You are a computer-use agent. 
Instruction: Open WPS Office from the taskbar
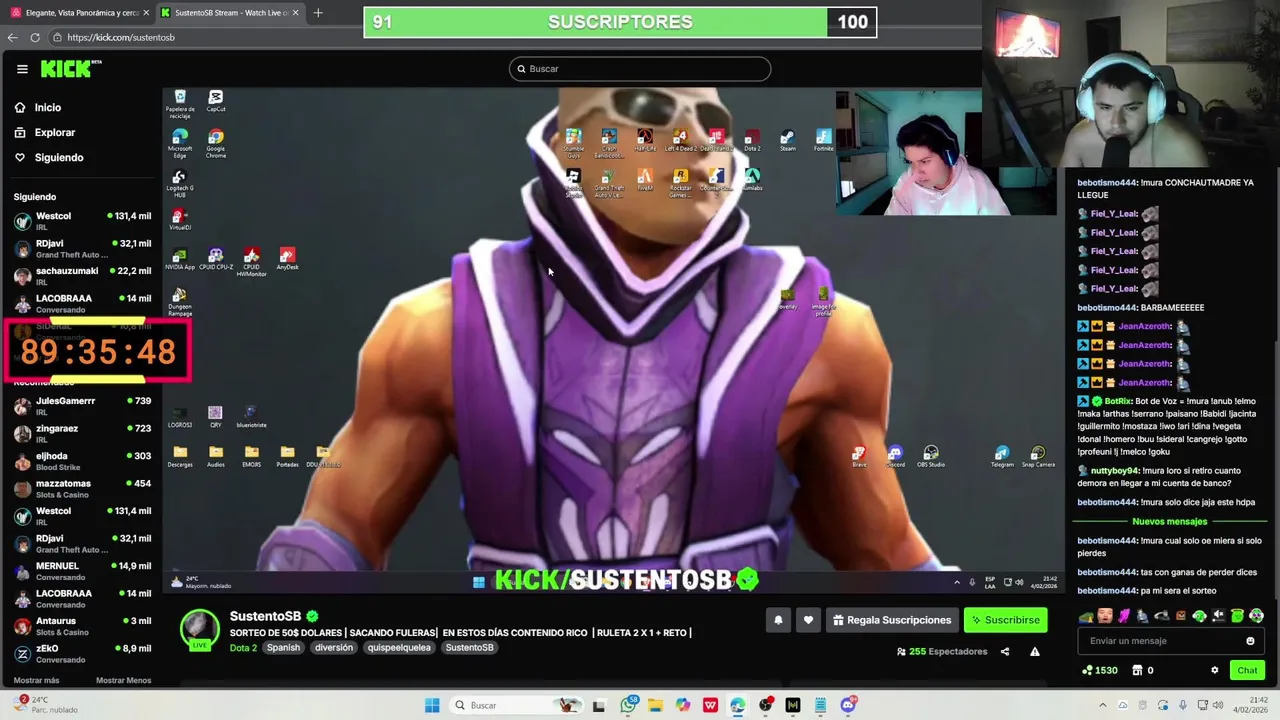coord(710,705)
